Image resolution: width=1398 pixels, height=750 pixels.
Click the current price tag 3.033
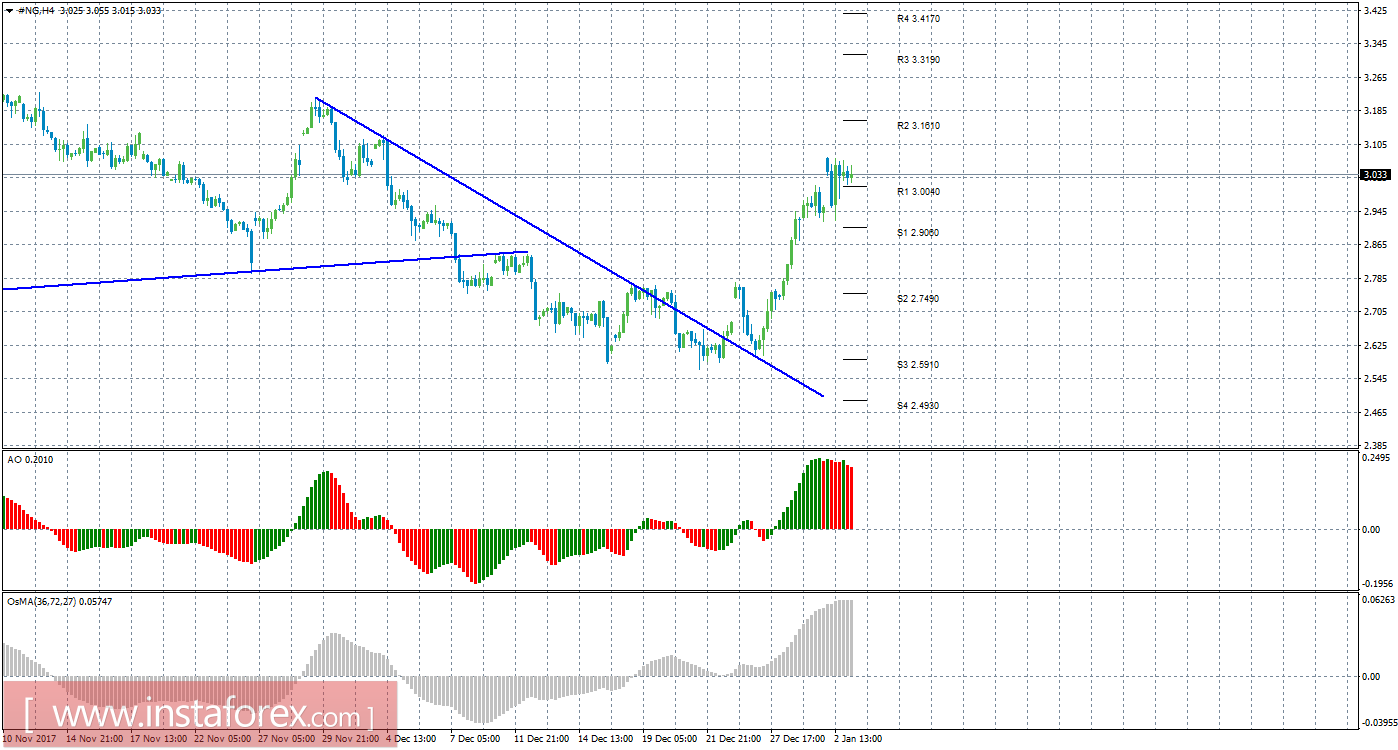pos(1376,175)
